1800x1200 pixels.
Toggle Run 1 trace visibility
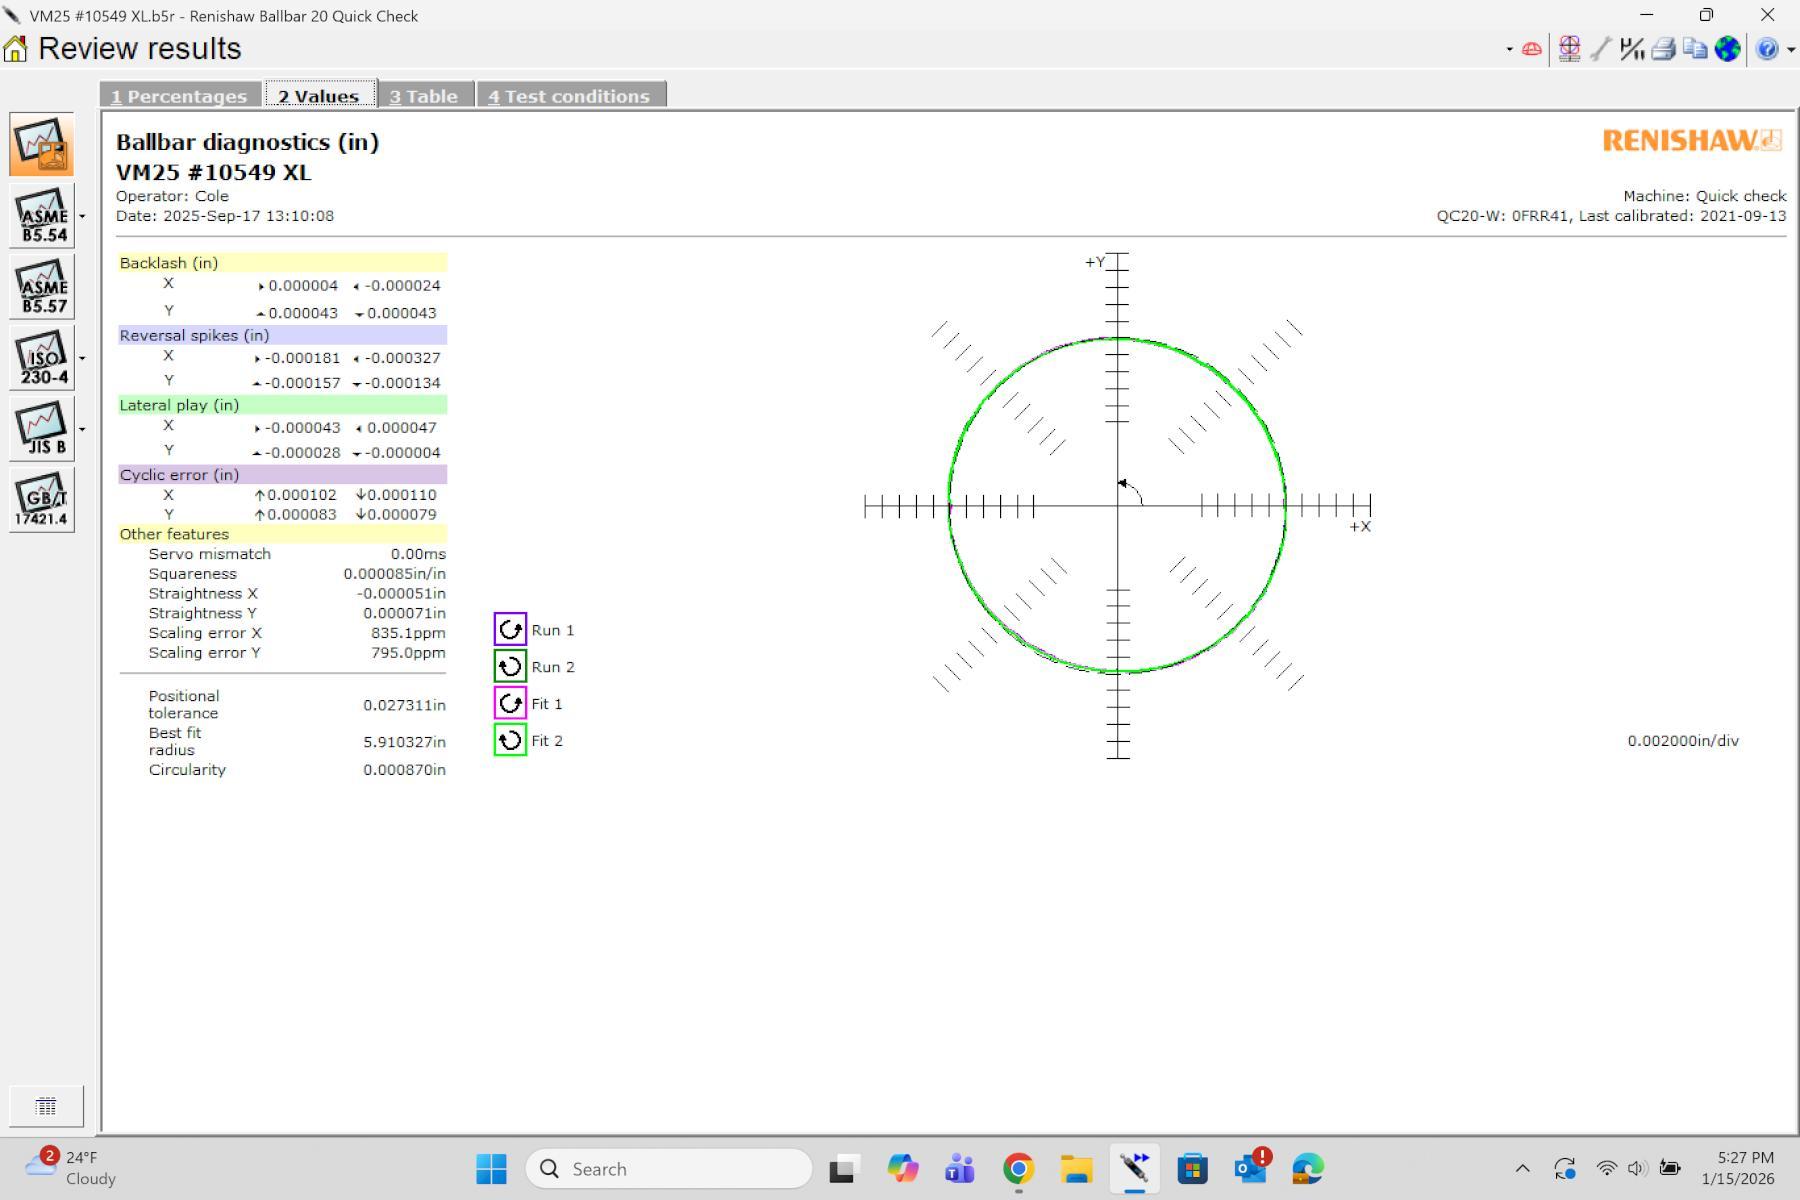pyautogui.click(x=510, y=630)
